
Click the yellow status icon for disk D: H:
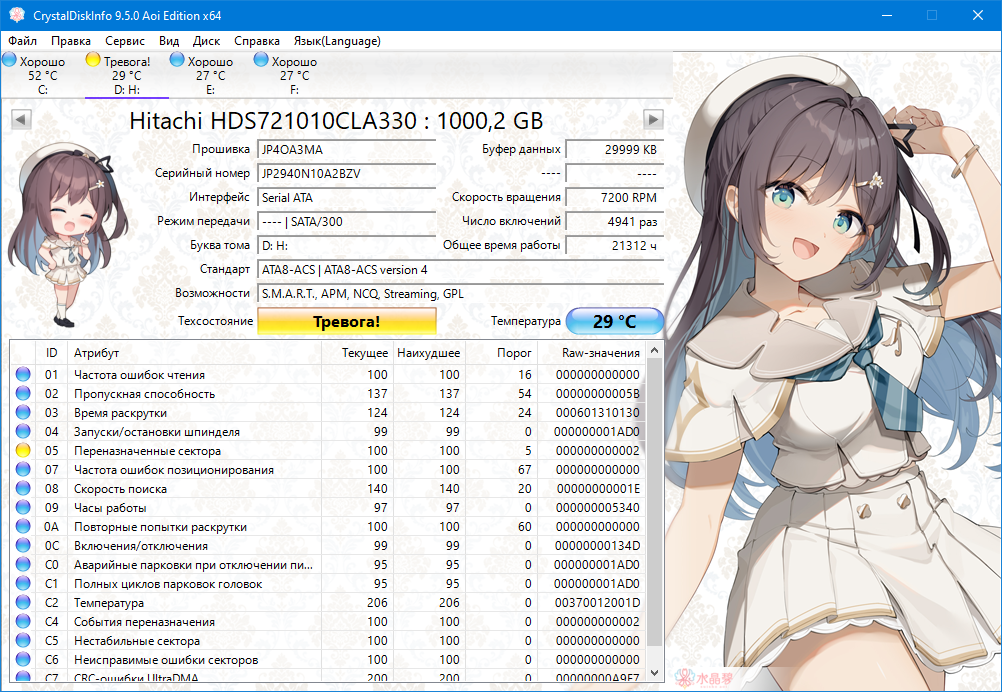click(93, 60)
